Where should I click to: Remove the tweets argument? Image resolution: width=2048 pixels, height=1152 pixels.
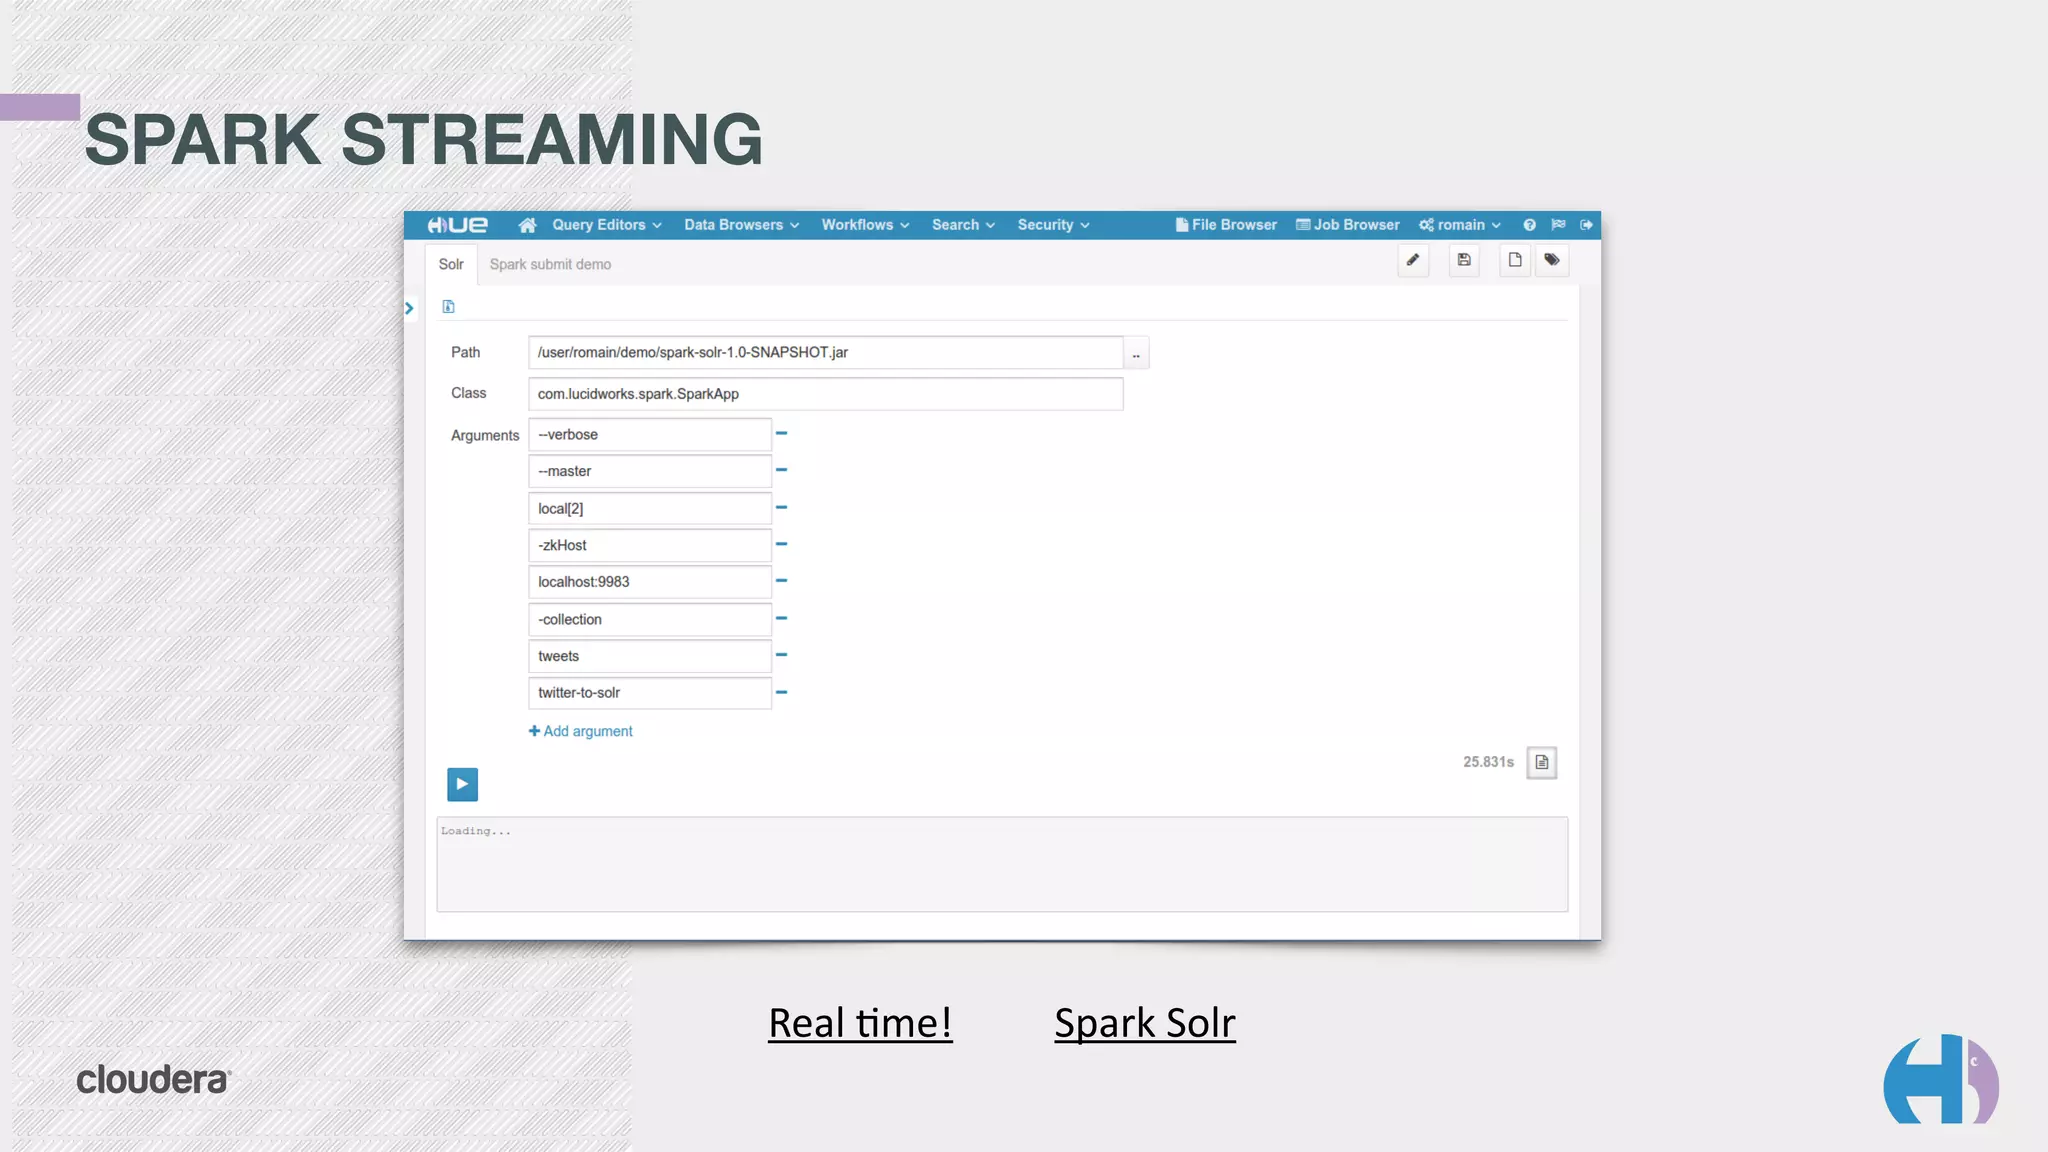(782, 655)
